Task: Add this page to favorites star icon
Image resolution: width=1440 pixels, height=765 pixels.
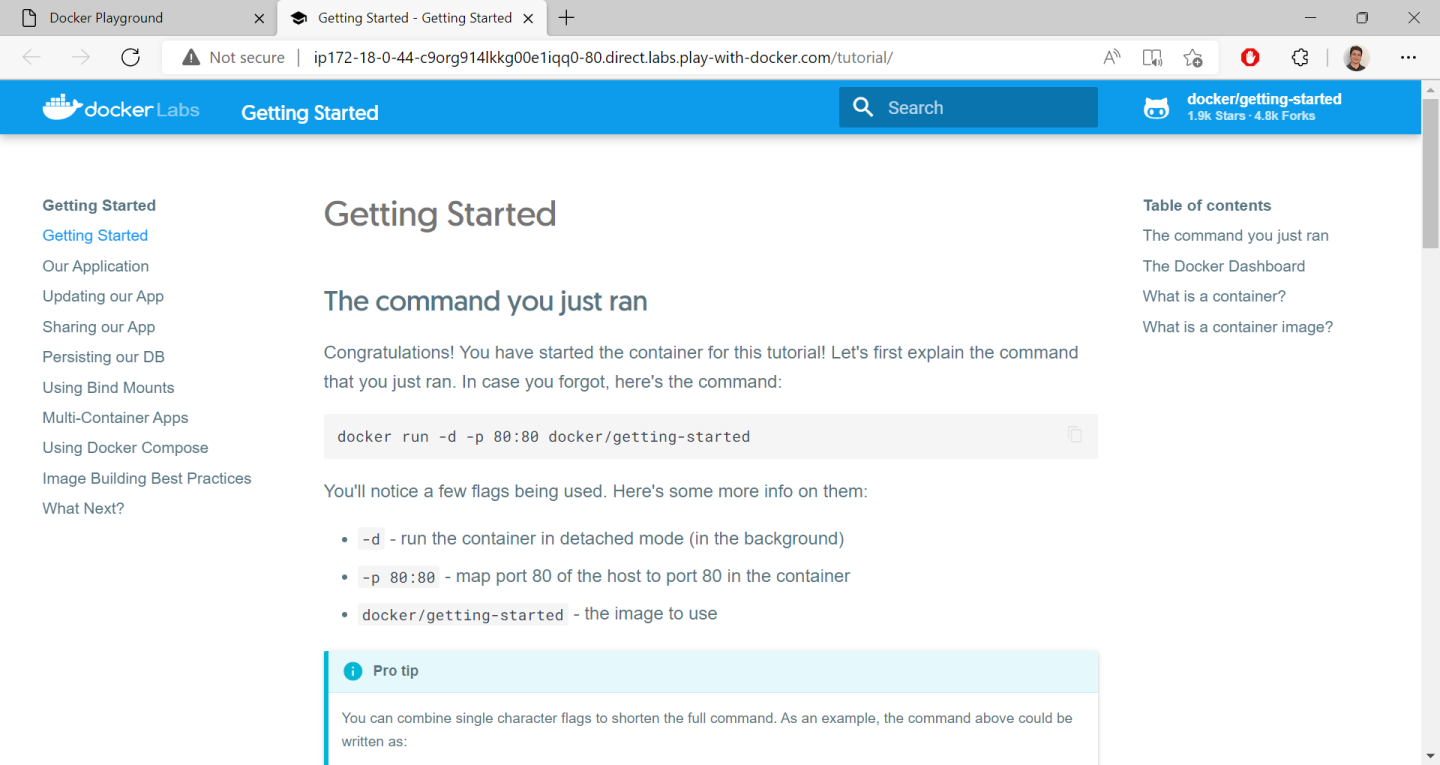Action: (x=1193, y=57)
